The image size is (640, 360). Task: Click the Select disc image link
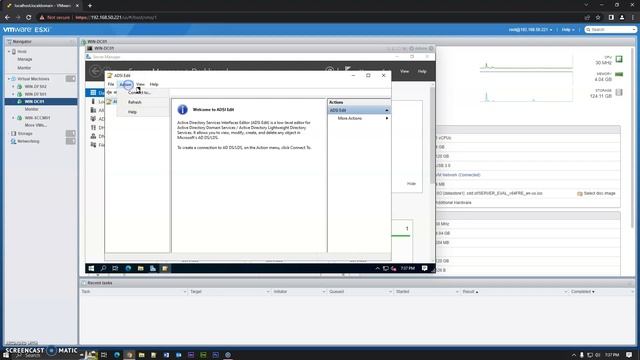pyautogui.click(x=600, y=193)
